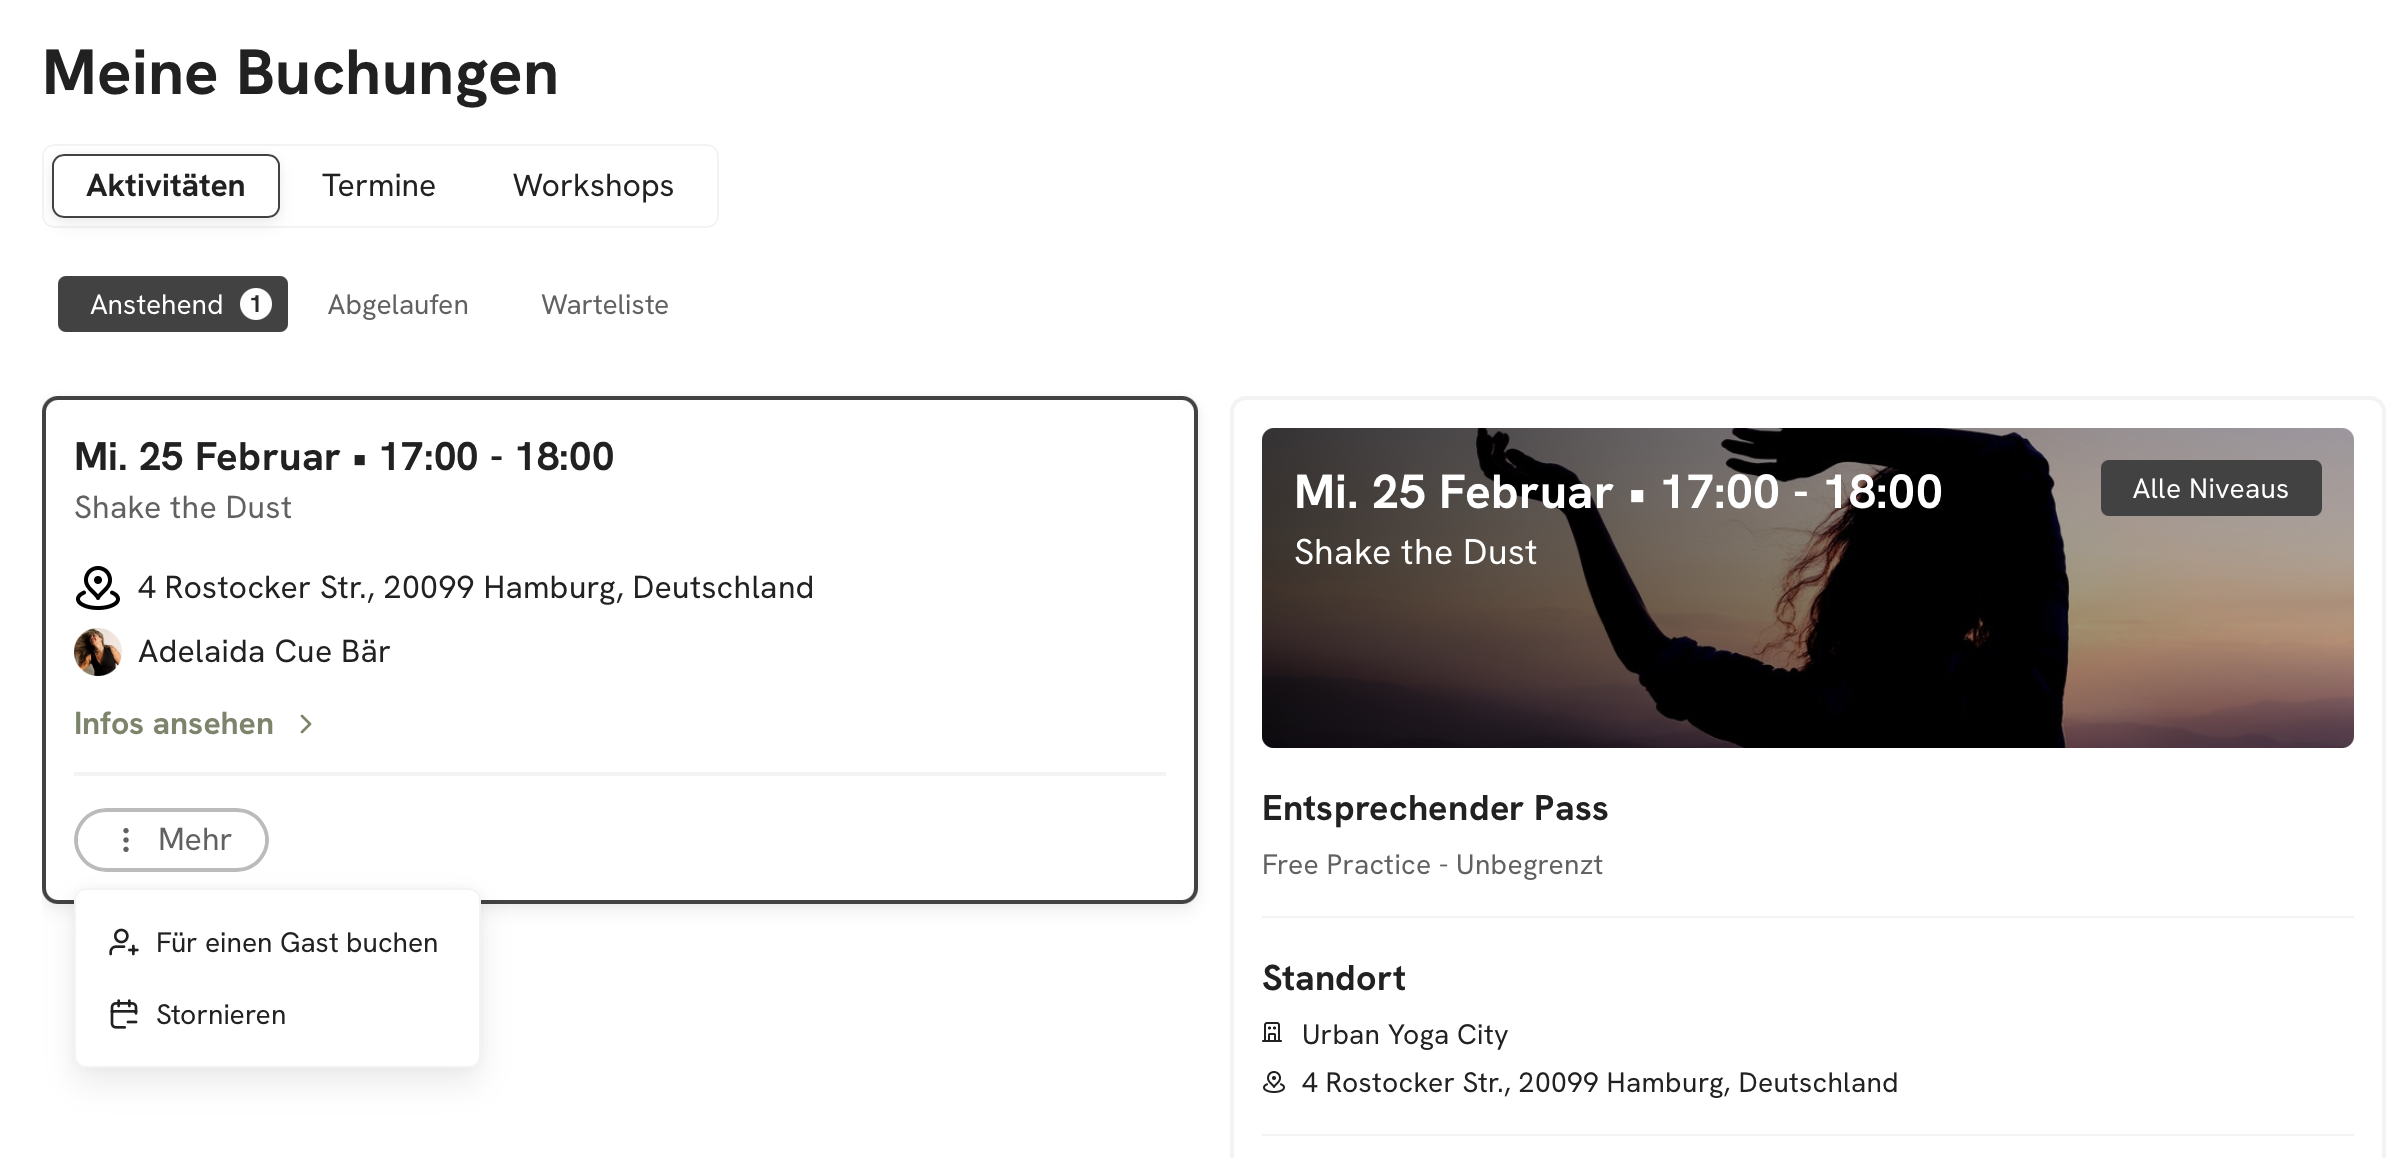The image size is (2400, 1158).
Task: Choose Stornieren from the menu
Action: point(221,1015)
